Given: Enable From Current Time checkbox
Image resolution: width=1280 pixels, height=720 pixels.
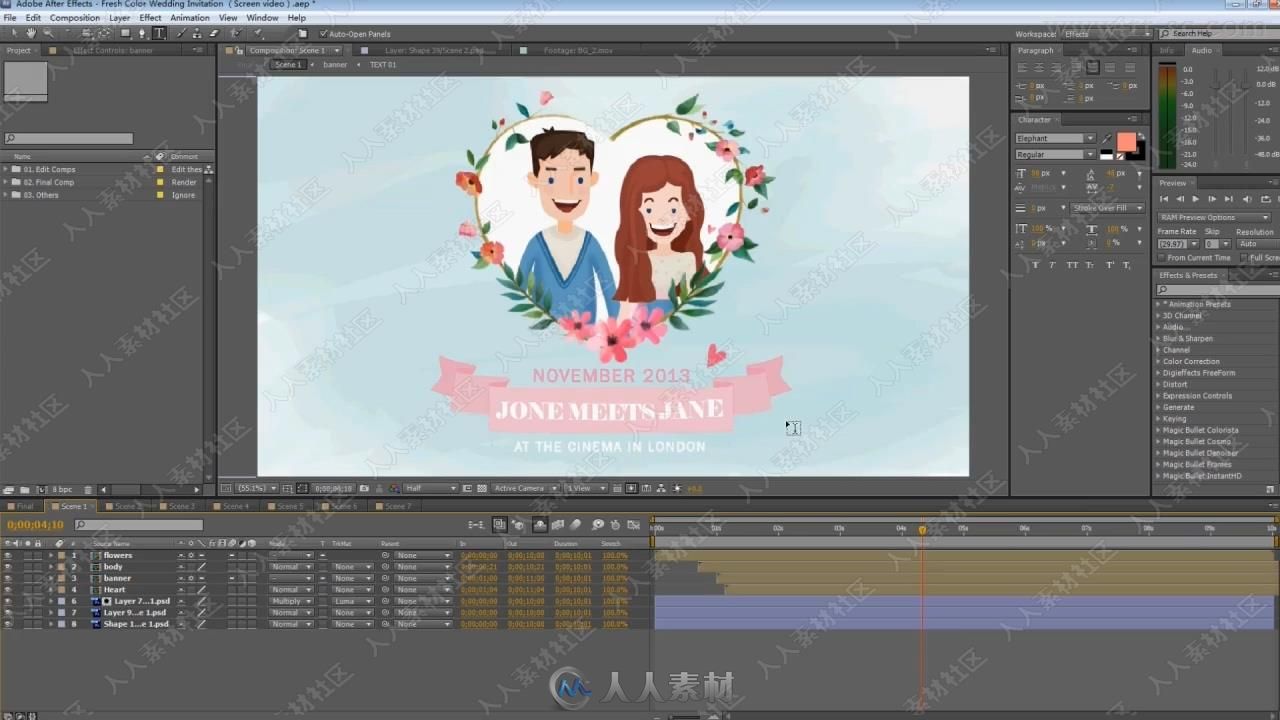Looking at the screenshot, I should pyautogui.click(x=1161, y=257).
